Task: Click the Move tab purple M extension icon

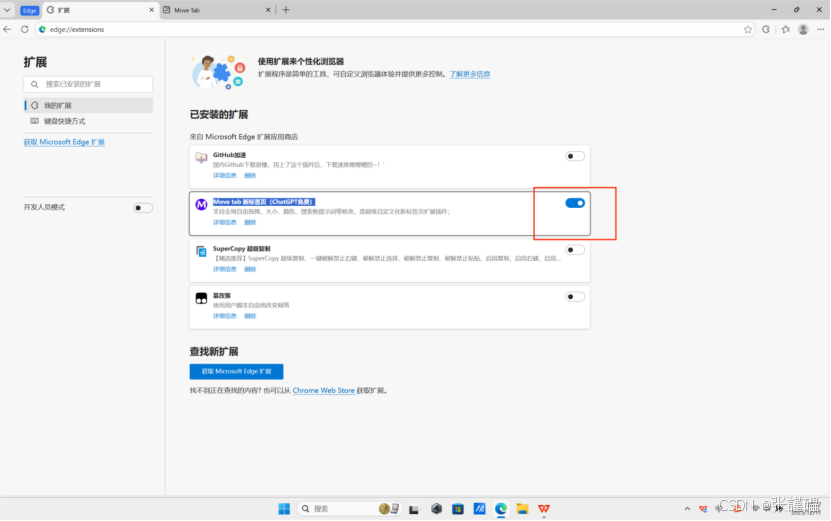Action: [x=201, y=204]
